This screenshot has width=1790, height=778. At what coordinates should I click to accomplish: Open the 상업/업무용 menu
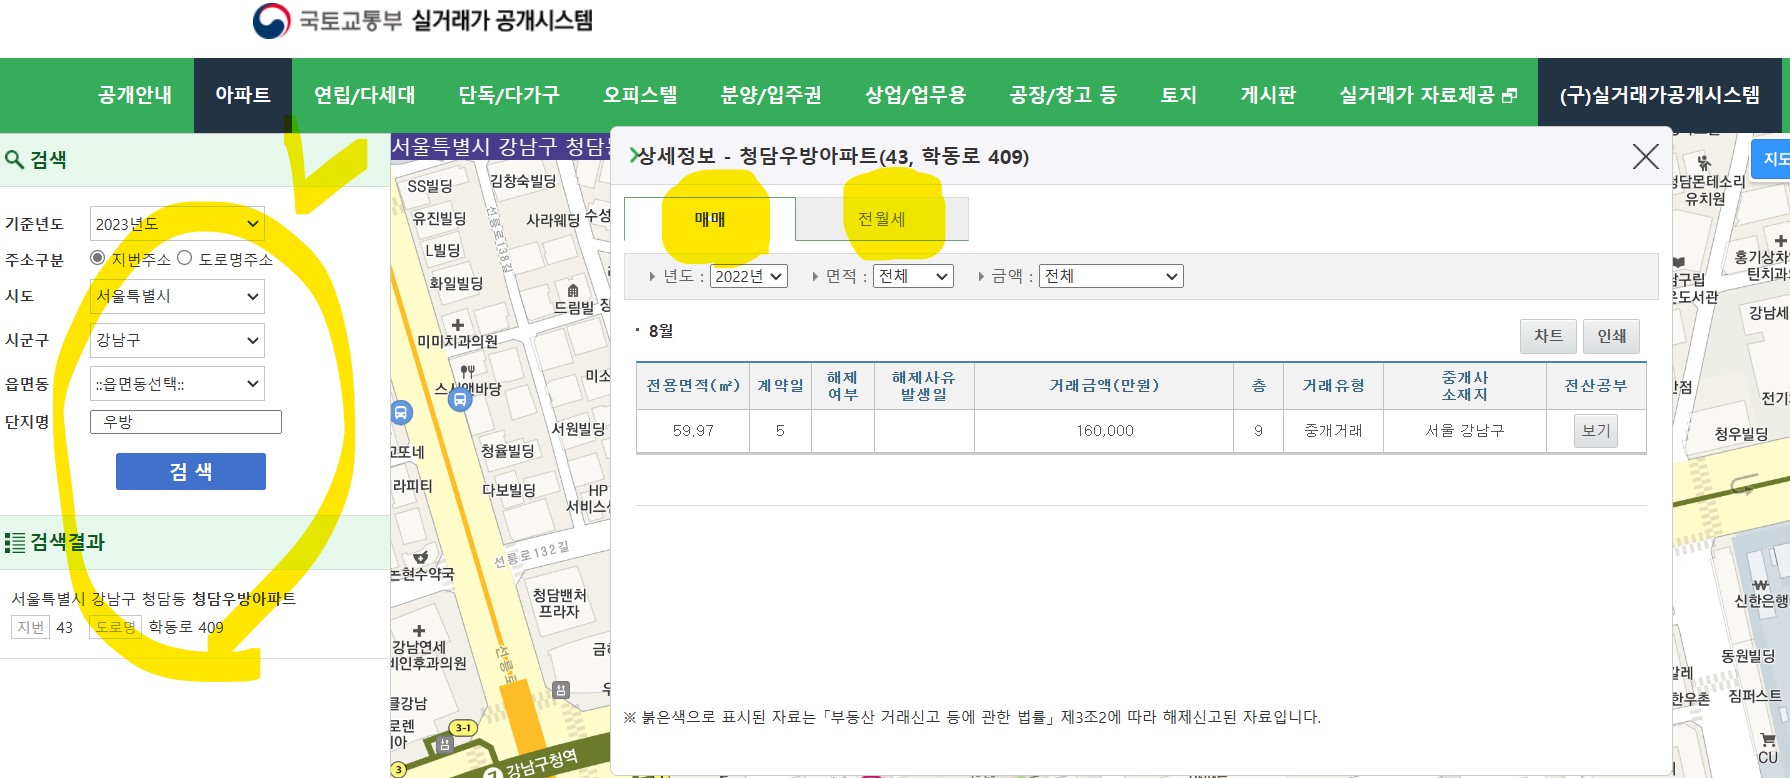click(916, 95)
